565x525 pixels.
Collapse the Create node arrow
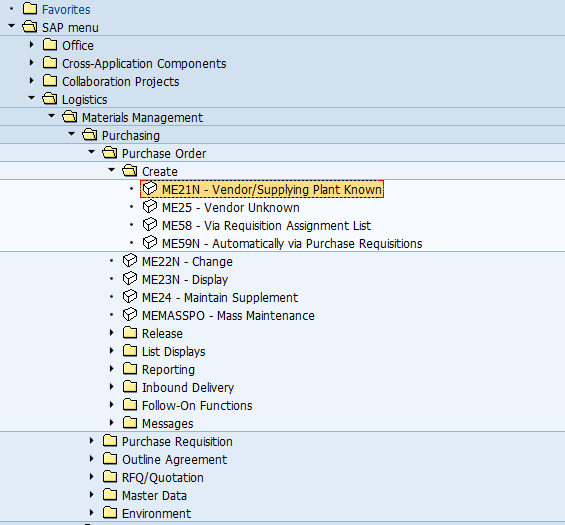pos(112,170)
